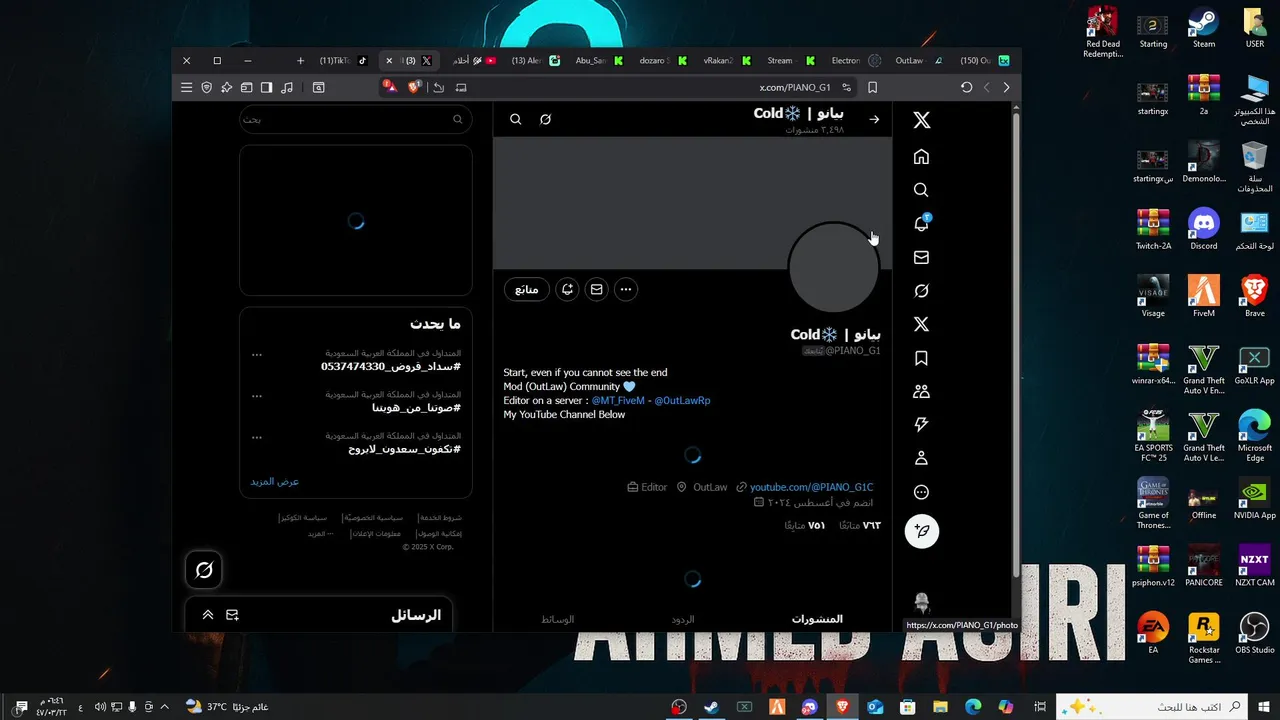Open @OutLawRp mention link
The image size is (1280, 720).
coord(682,400)
